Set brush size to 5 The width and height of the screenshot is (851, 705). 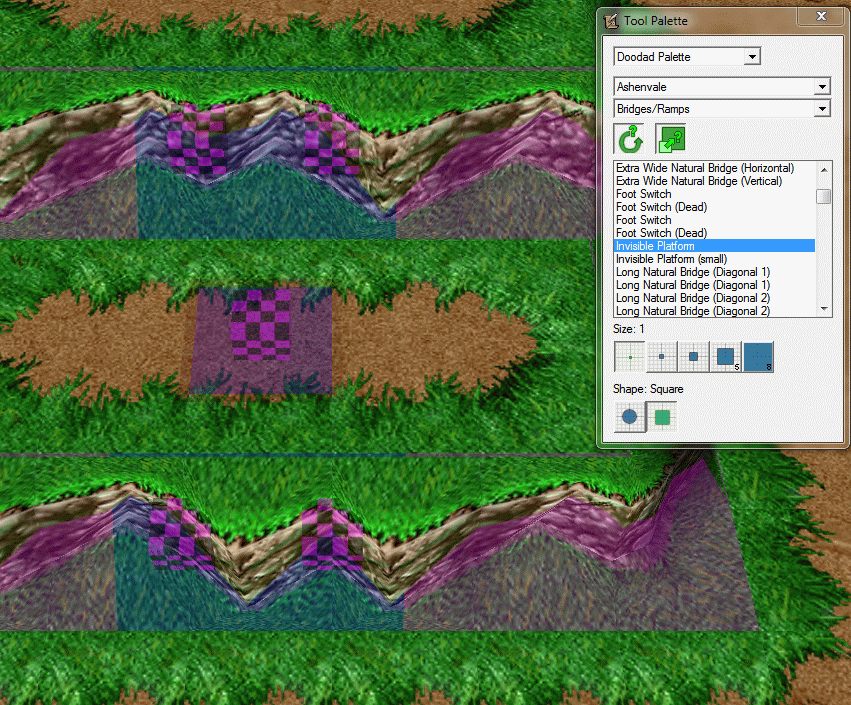pos(726,357)
